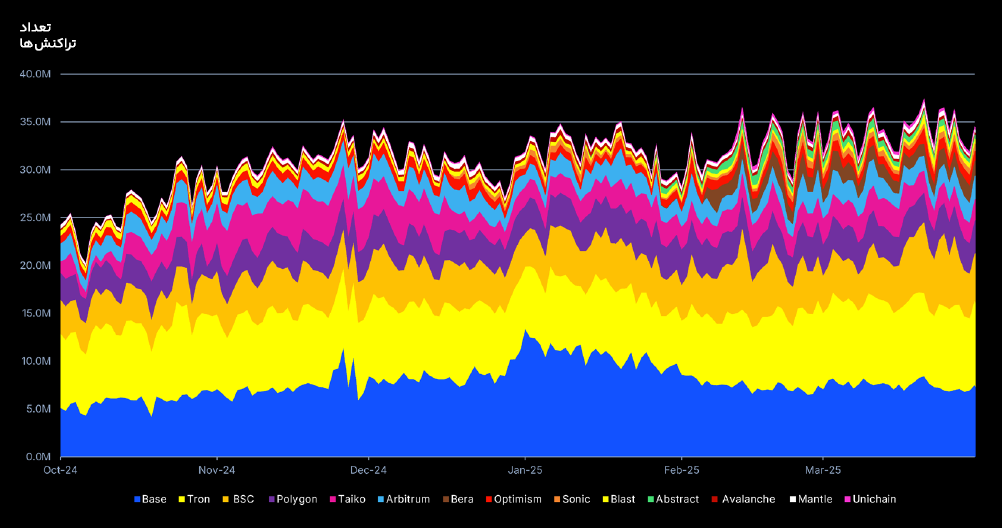This screenshot has height=528, width=1002.
Task: Click the Nov-24 x-axis label
Action: click(x=217, y=470)
